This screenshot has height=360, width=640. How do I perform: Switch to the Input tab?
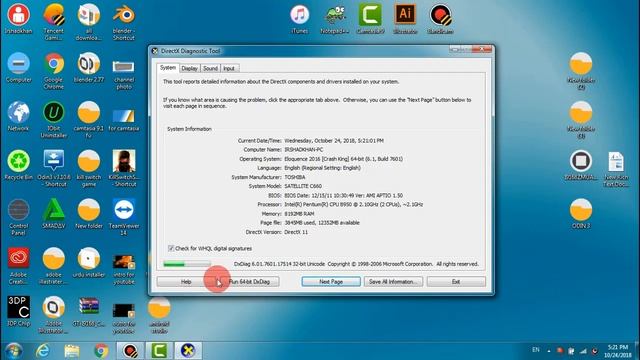click(x=229, y=68)
